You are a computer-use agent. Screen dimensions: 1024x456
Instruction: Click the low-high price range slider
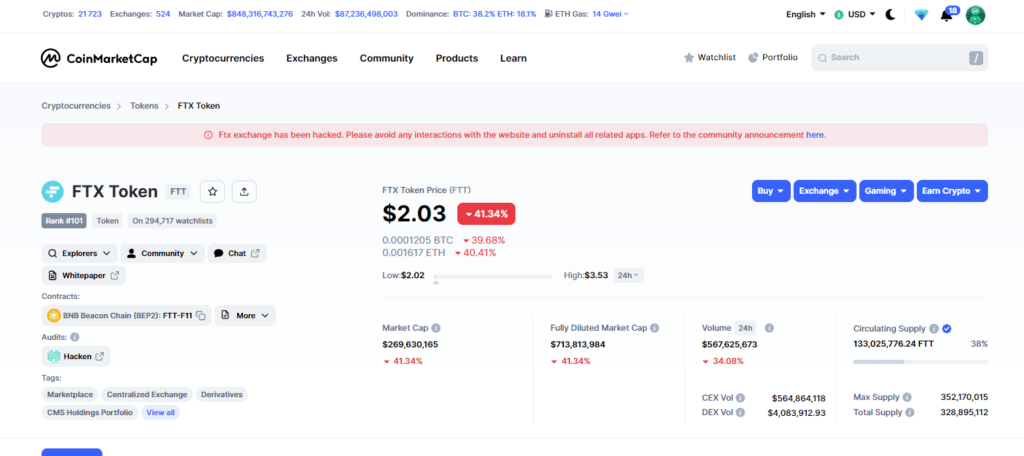pyautogui.click(x=493, y=276)
